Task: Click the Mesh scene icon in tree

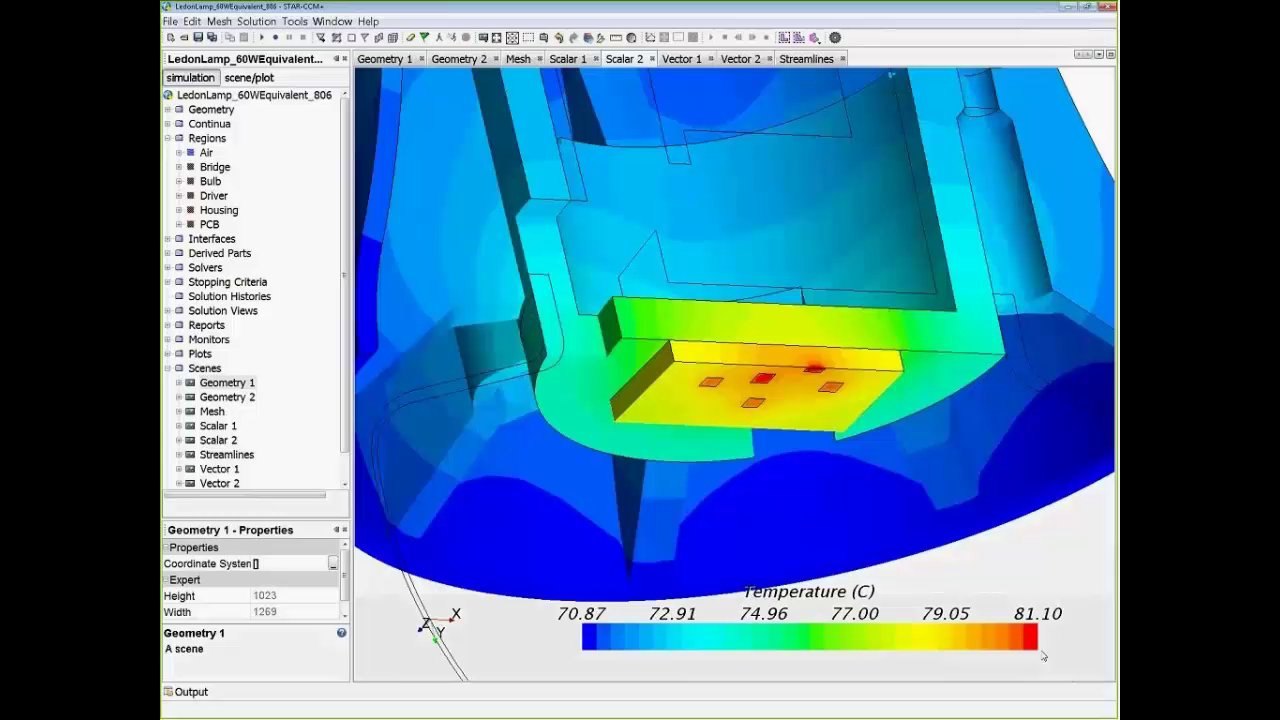Action: [x=190, y=411]
